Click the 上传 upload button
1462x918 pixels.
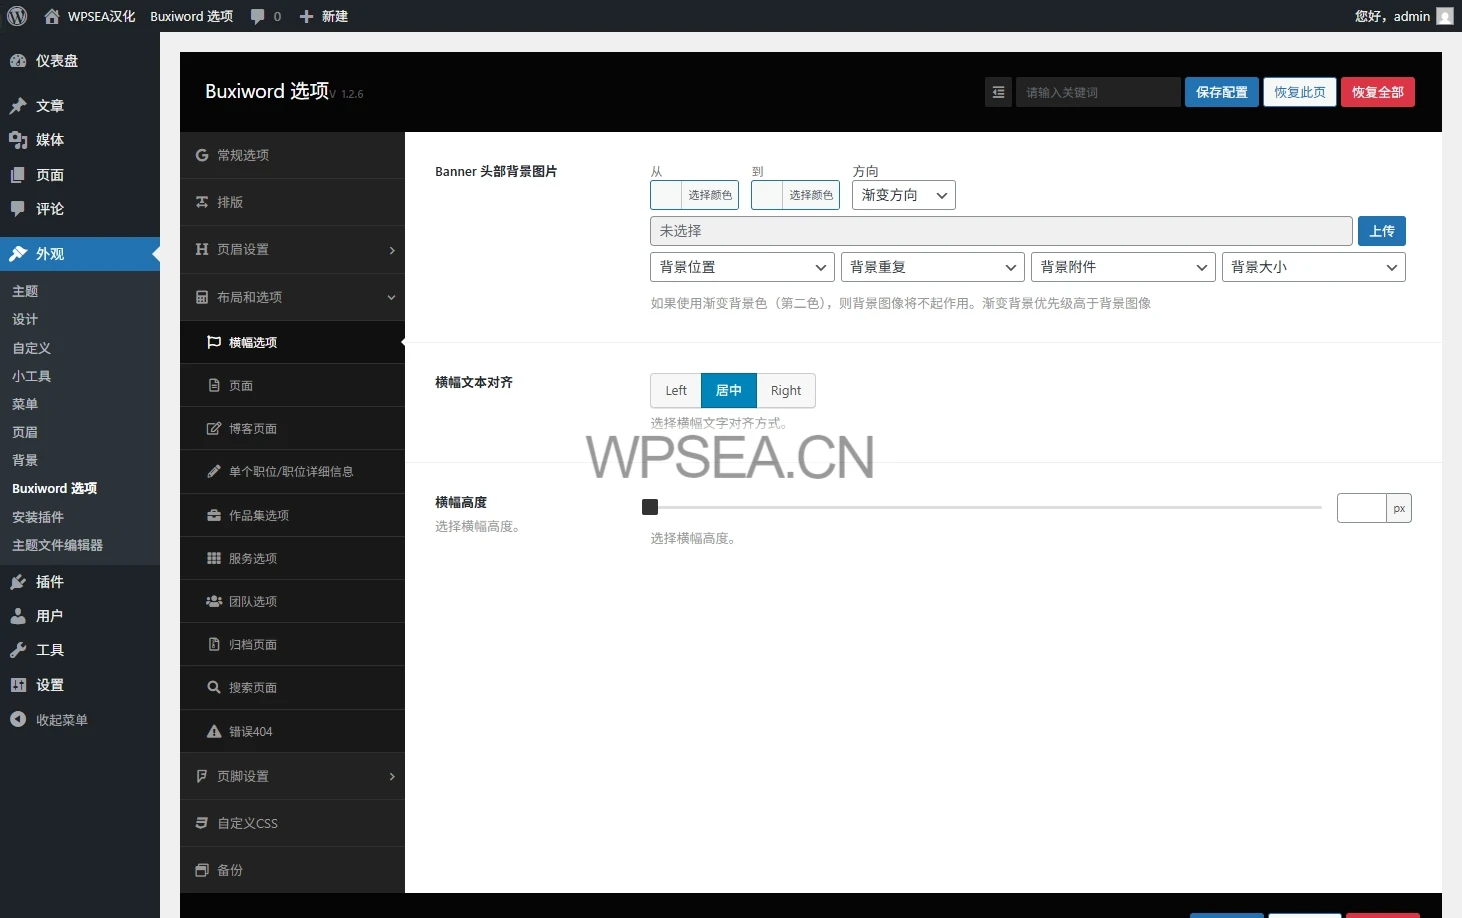(x=1382, y=231)
